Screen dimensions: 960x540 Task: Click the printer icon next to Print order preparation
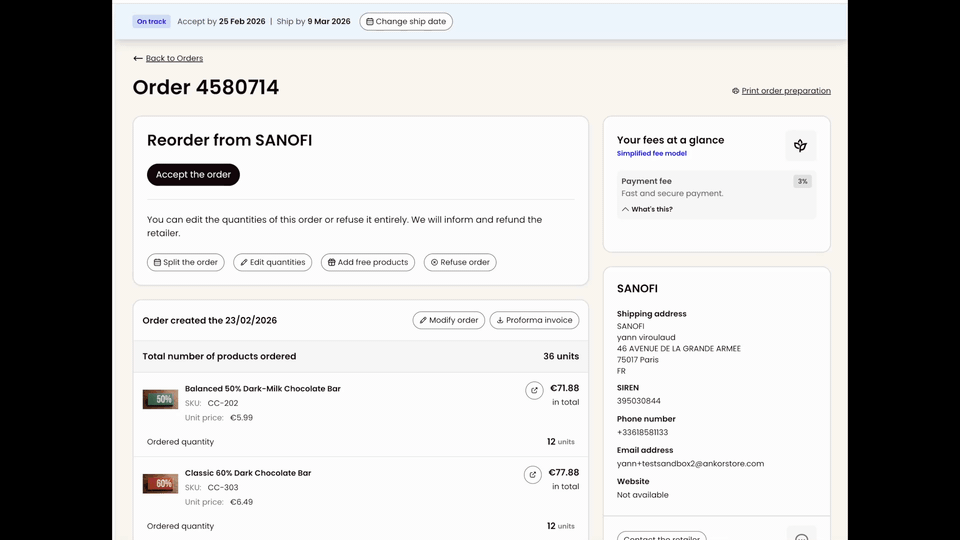735,91
